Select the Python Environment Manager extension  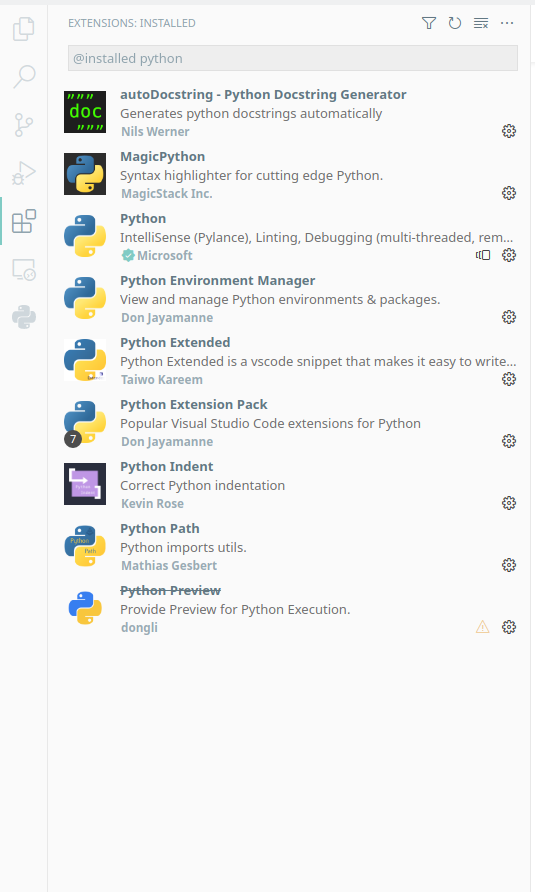290,299
